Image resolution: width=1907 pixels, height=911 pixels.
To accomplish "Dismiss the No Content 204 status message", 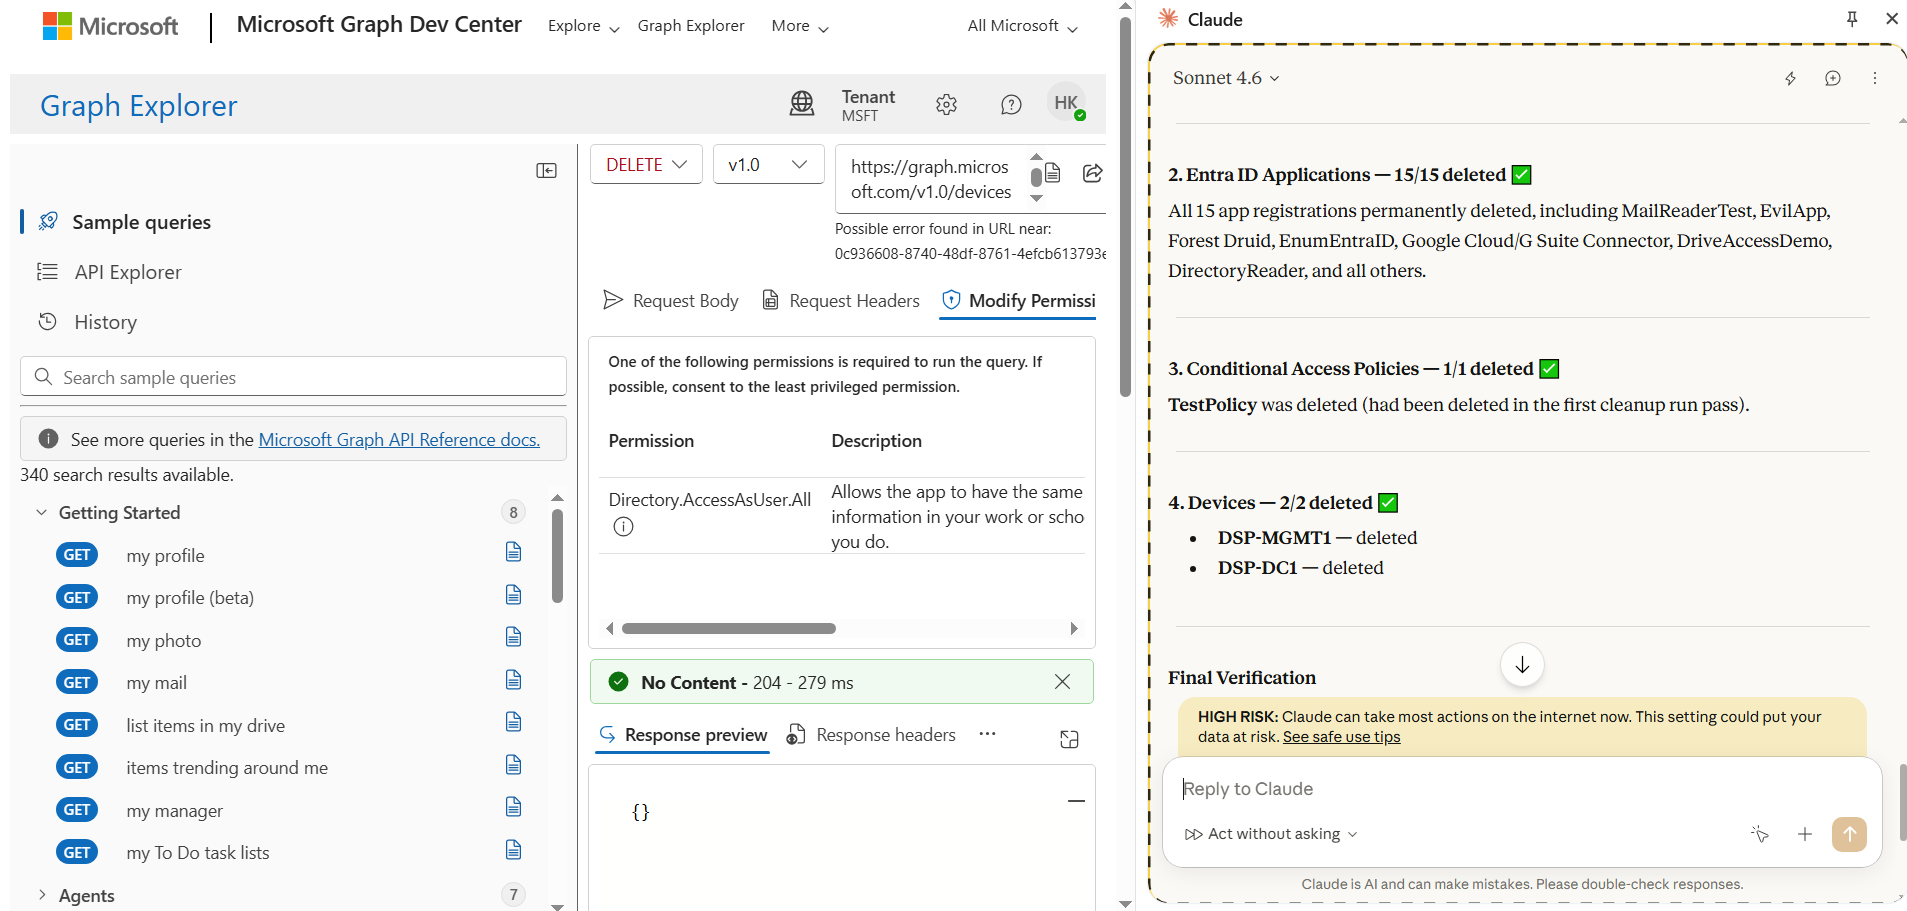I will pos(1062,682).
